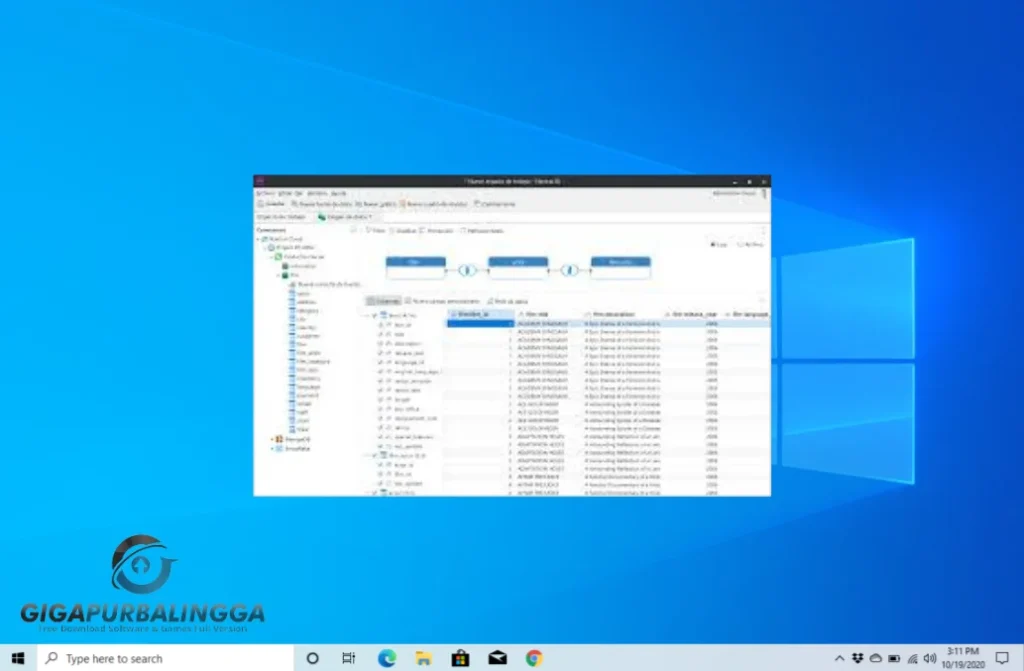This screenshot has height=671, width=1024.
Task: Select the Live data mode radio button
Action: (712, 244)
